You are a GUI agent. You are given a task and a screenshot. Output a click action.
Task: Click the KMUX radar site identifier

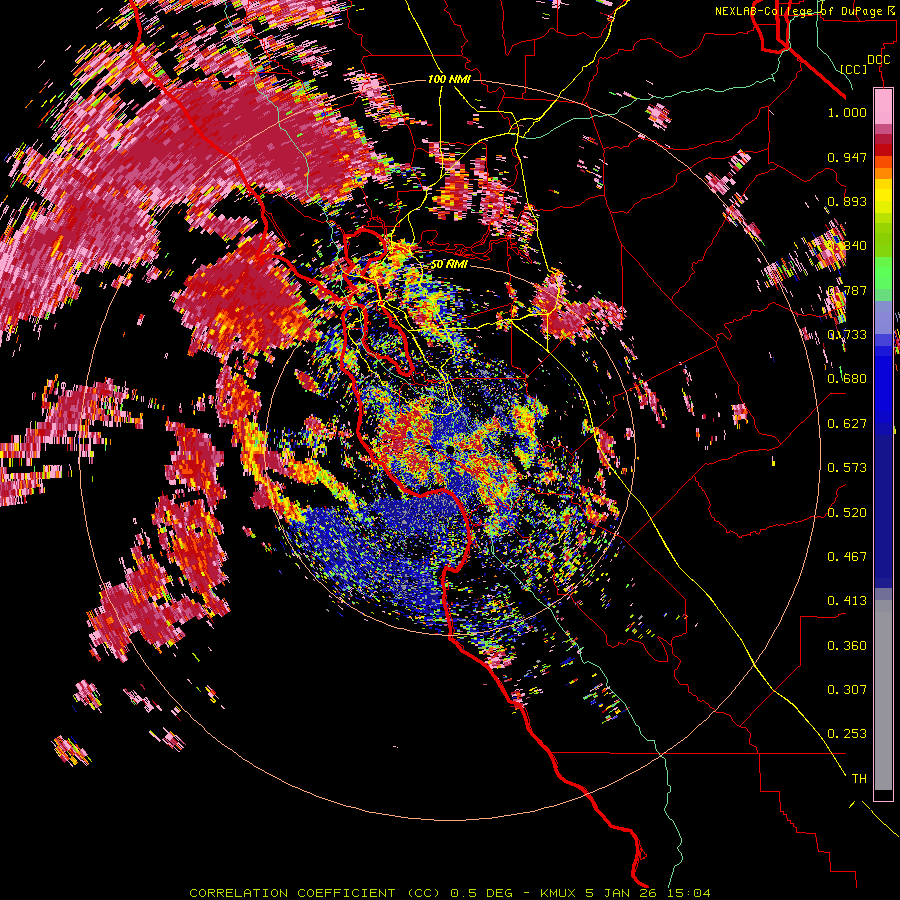(557, 893)
